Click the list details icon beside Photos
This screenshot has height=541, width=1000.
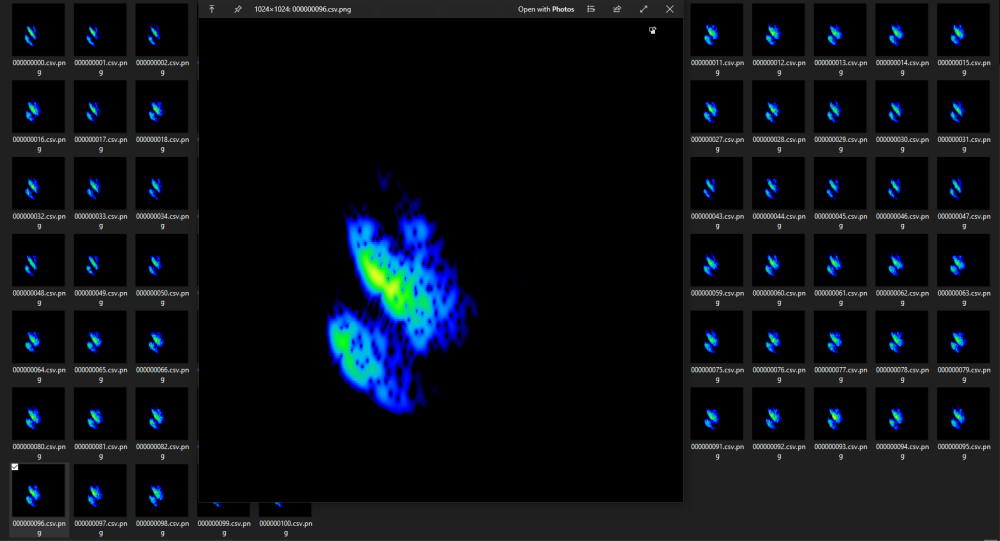[591, 9]
